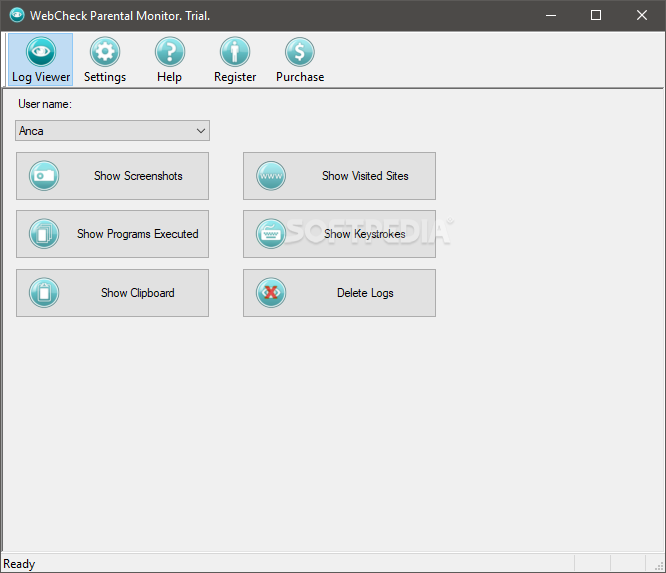666x573 pixels.
Task: Open the Purchase dollar toolbar item
Action: coord(300,59)
